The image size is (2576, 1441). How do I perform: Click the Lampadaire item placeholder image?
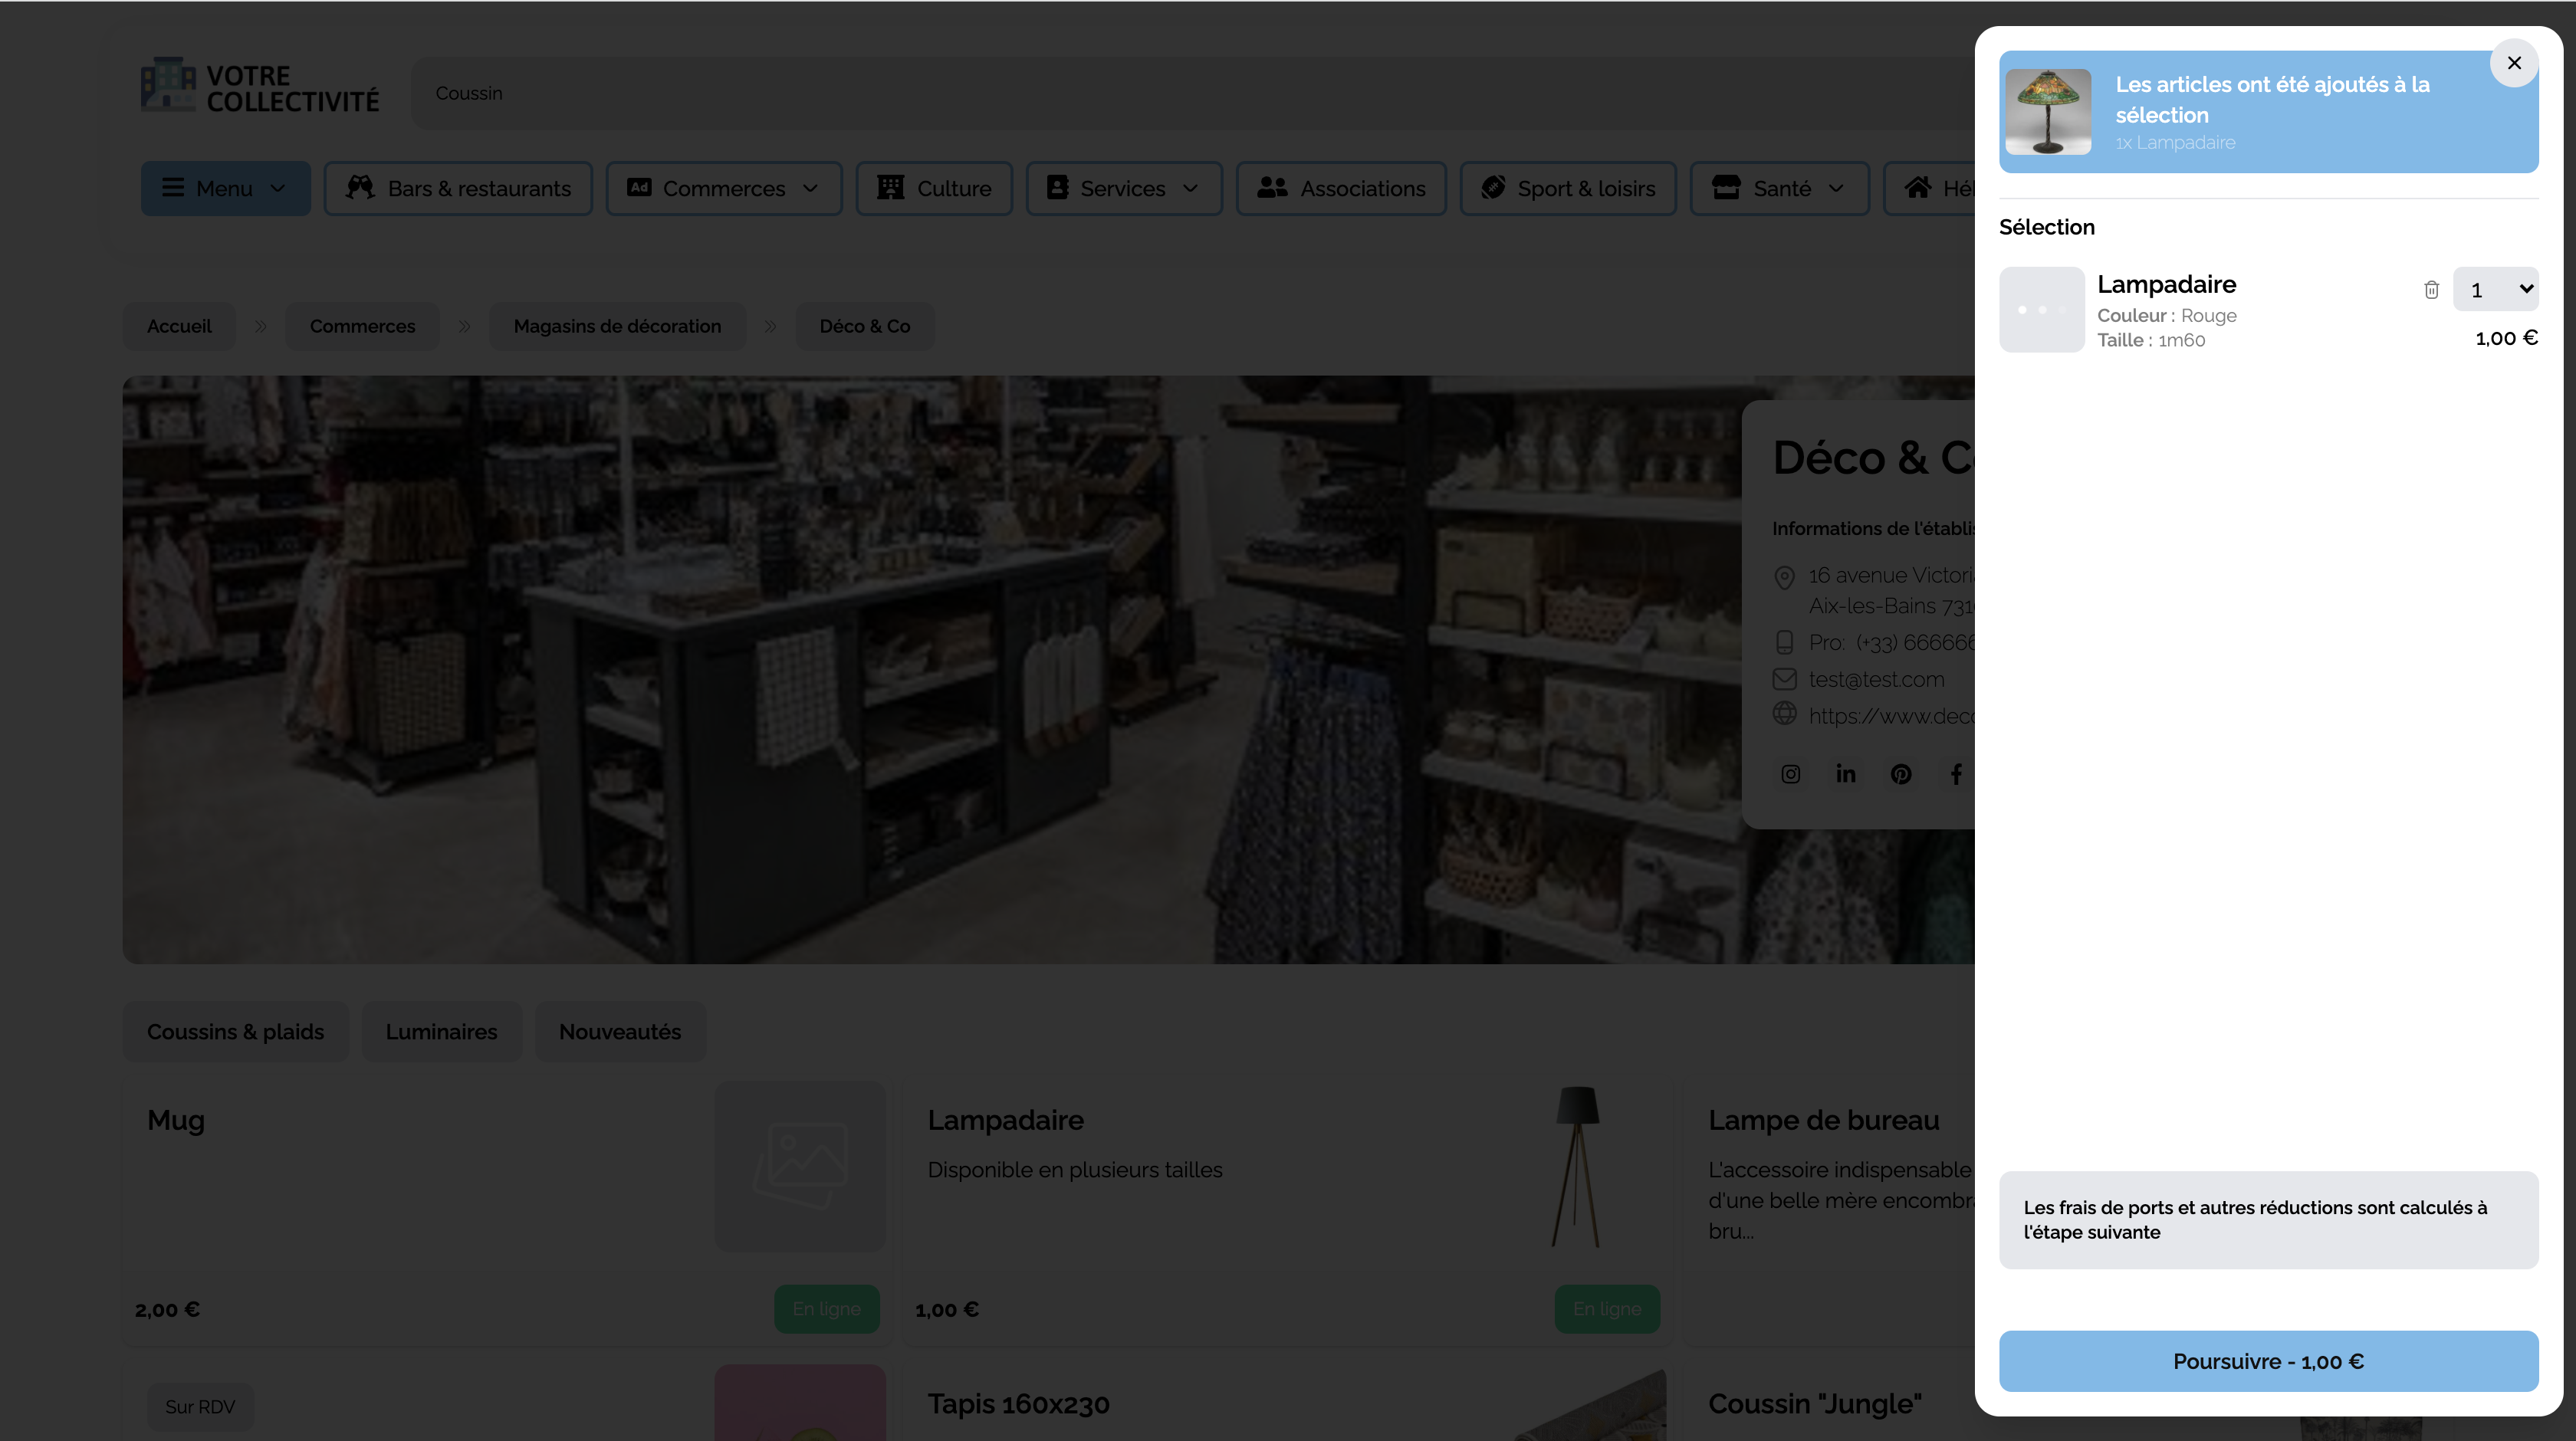click(x=2041, y=309)
